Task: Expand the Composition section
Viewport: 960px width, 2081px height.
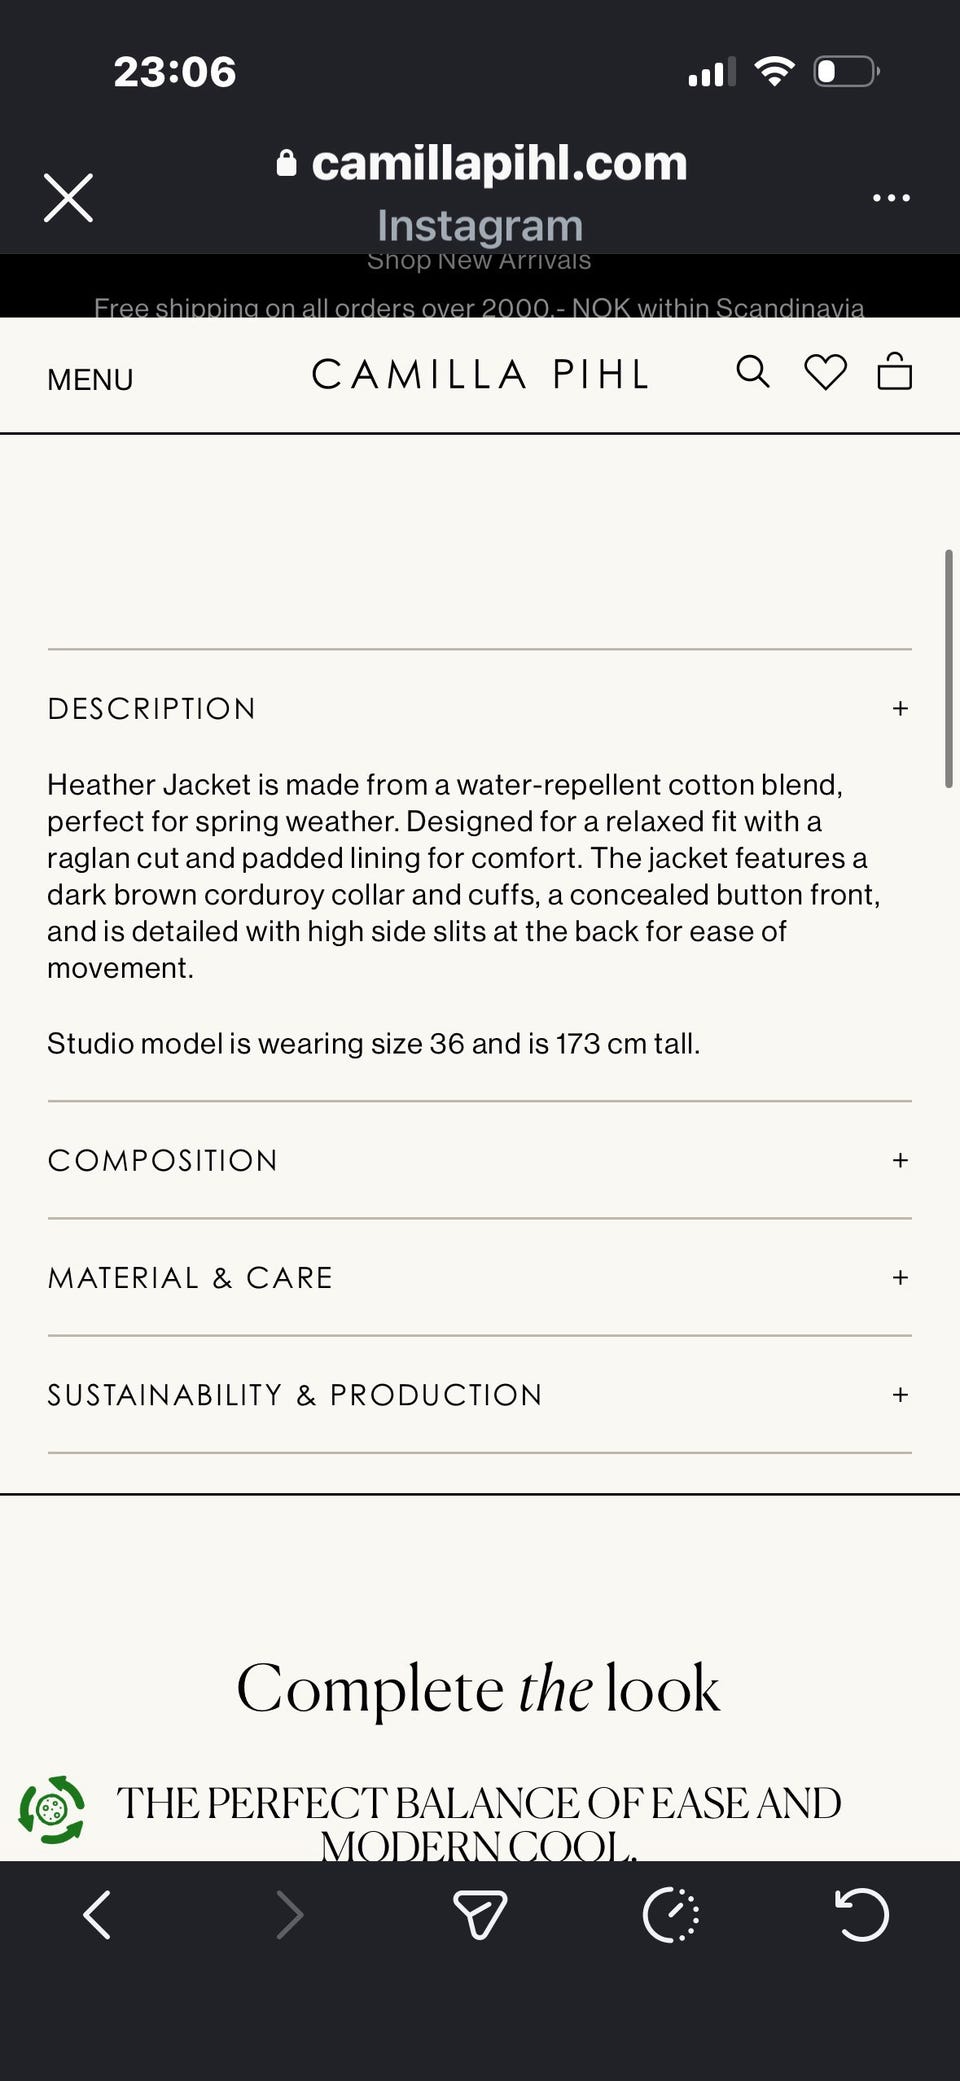Action: 900,1160
